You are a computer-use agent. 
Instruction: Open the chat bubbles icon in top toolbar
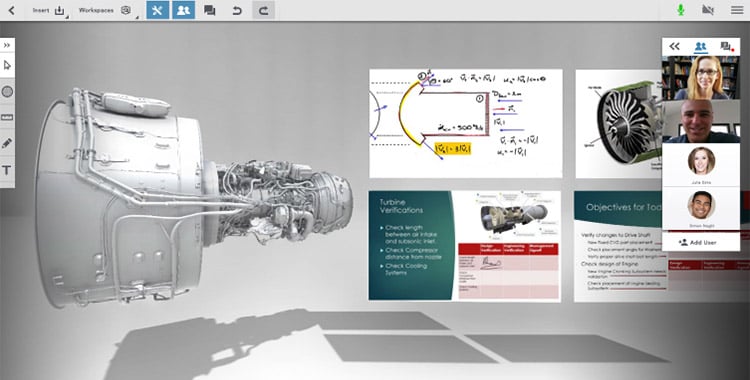[210, 10]
